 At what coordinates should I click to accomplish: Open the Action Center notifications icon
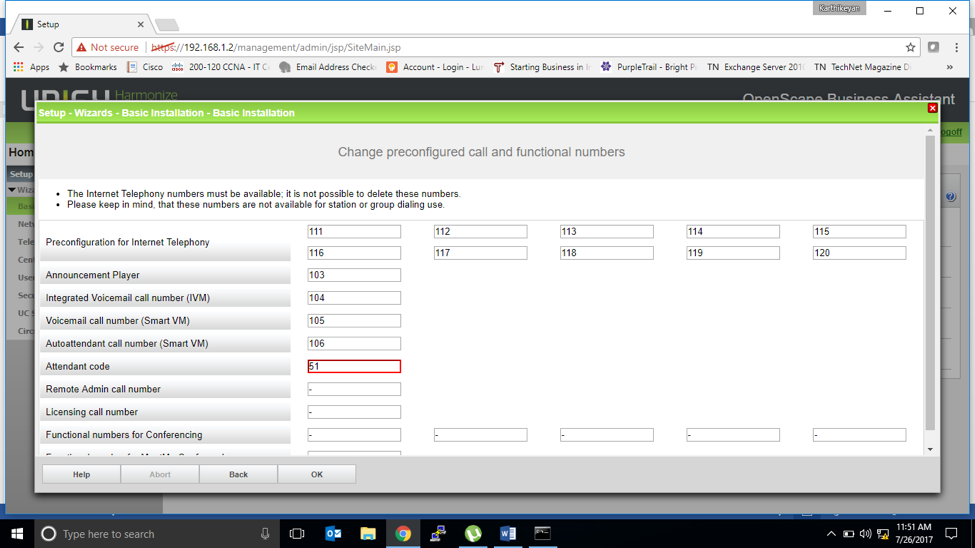(x=951, y=534)
